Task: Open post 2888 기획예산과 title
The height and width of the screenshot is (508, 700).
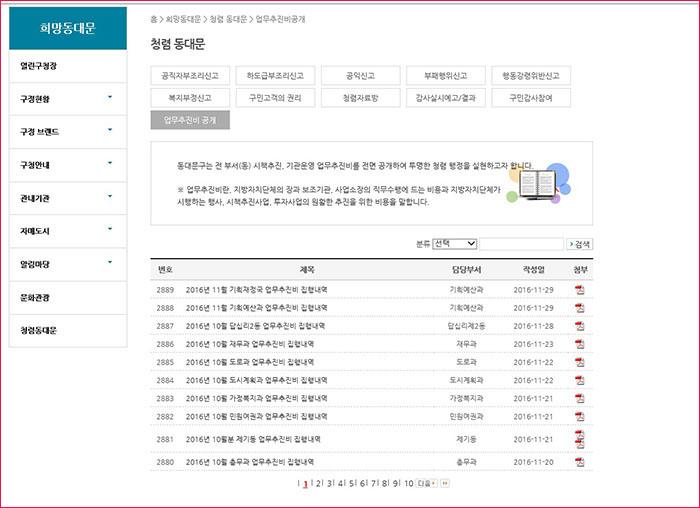Action: [257, 308]
